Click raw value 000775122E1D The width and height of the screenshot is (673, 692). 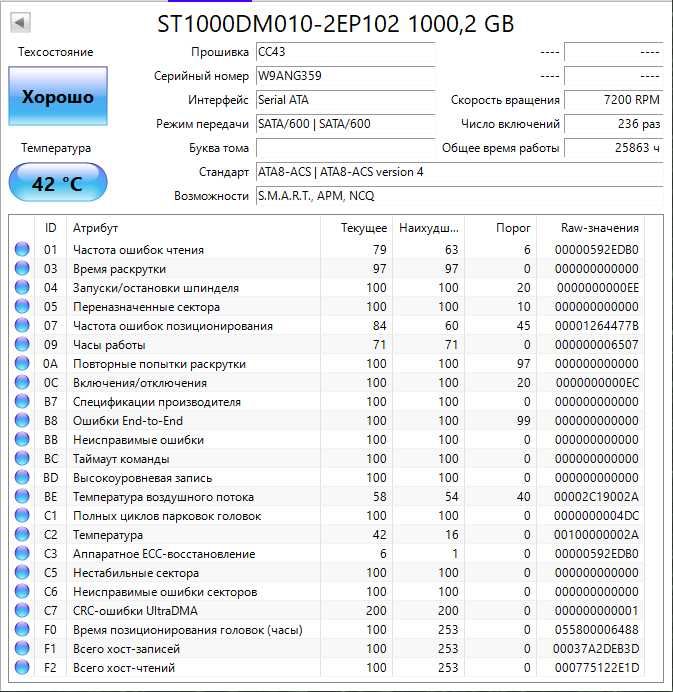coord(596,667)
